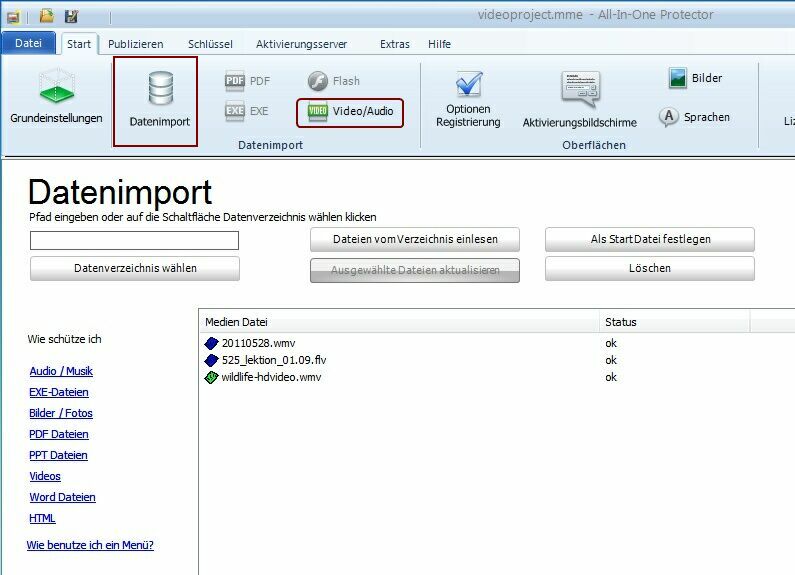Image resolution: width=795 pixels, height=575 pixels.
Task: Follow the Audio / Musik help link
Action: coord(61,371)
